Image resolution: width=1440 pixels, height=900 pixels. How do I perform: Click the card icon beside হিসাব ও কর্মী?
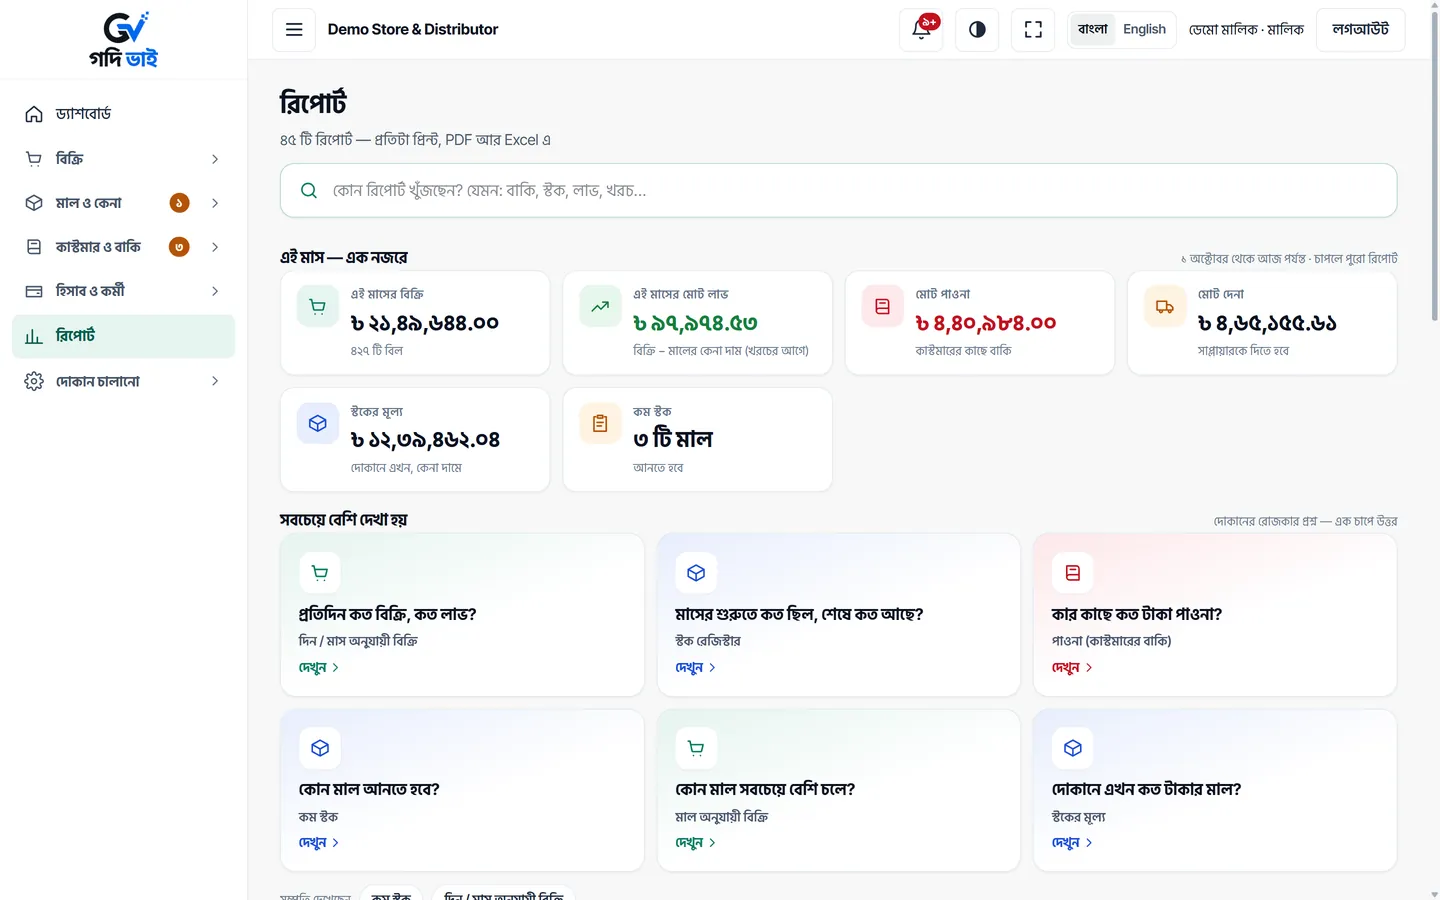pos(34,291)
